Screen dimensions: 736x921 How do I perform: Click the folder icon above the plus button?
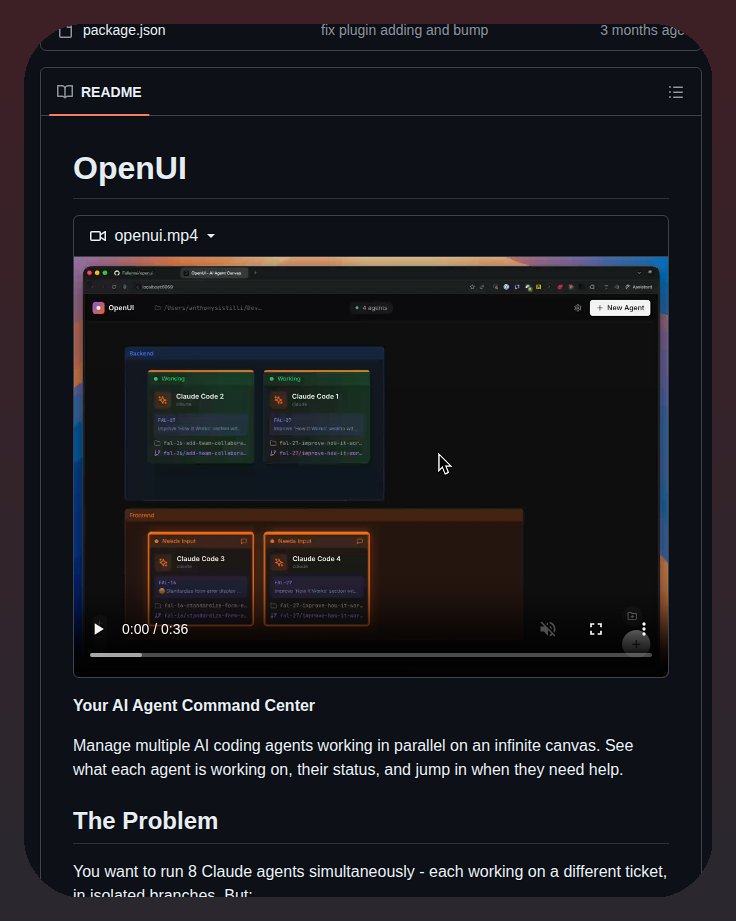(632, 616)
